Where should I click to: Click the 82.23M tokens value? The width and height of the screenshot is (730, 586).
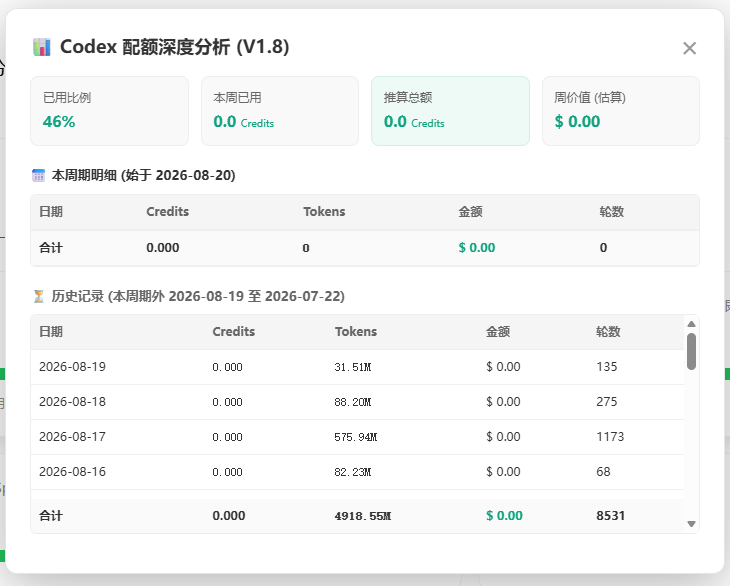coord(352,472)
